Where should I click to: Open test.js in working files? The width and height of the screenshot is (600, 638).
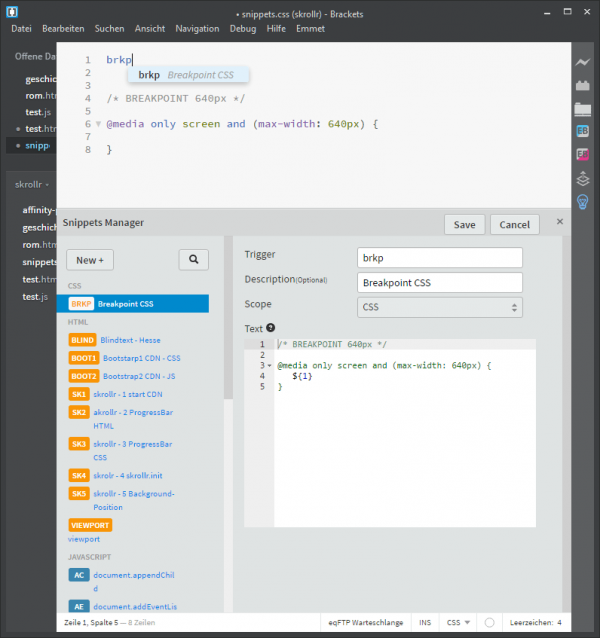[38, 112]
